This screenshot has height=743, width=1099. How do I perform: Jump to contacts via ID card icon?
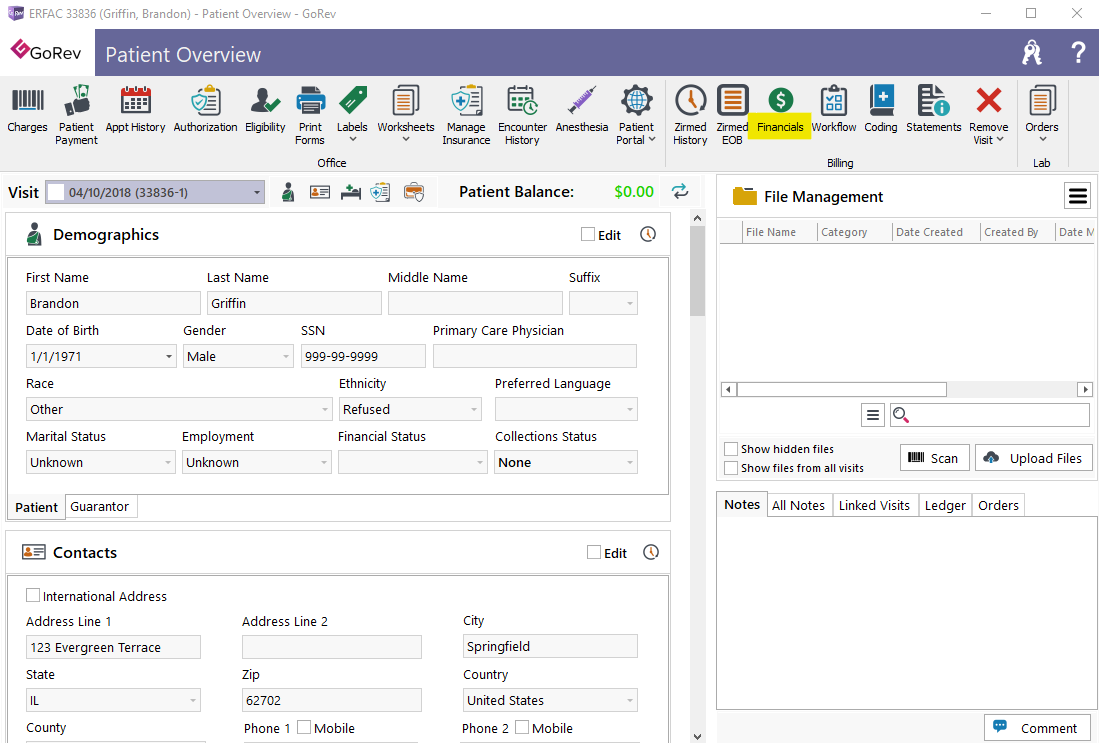click(x=320, y=192)
